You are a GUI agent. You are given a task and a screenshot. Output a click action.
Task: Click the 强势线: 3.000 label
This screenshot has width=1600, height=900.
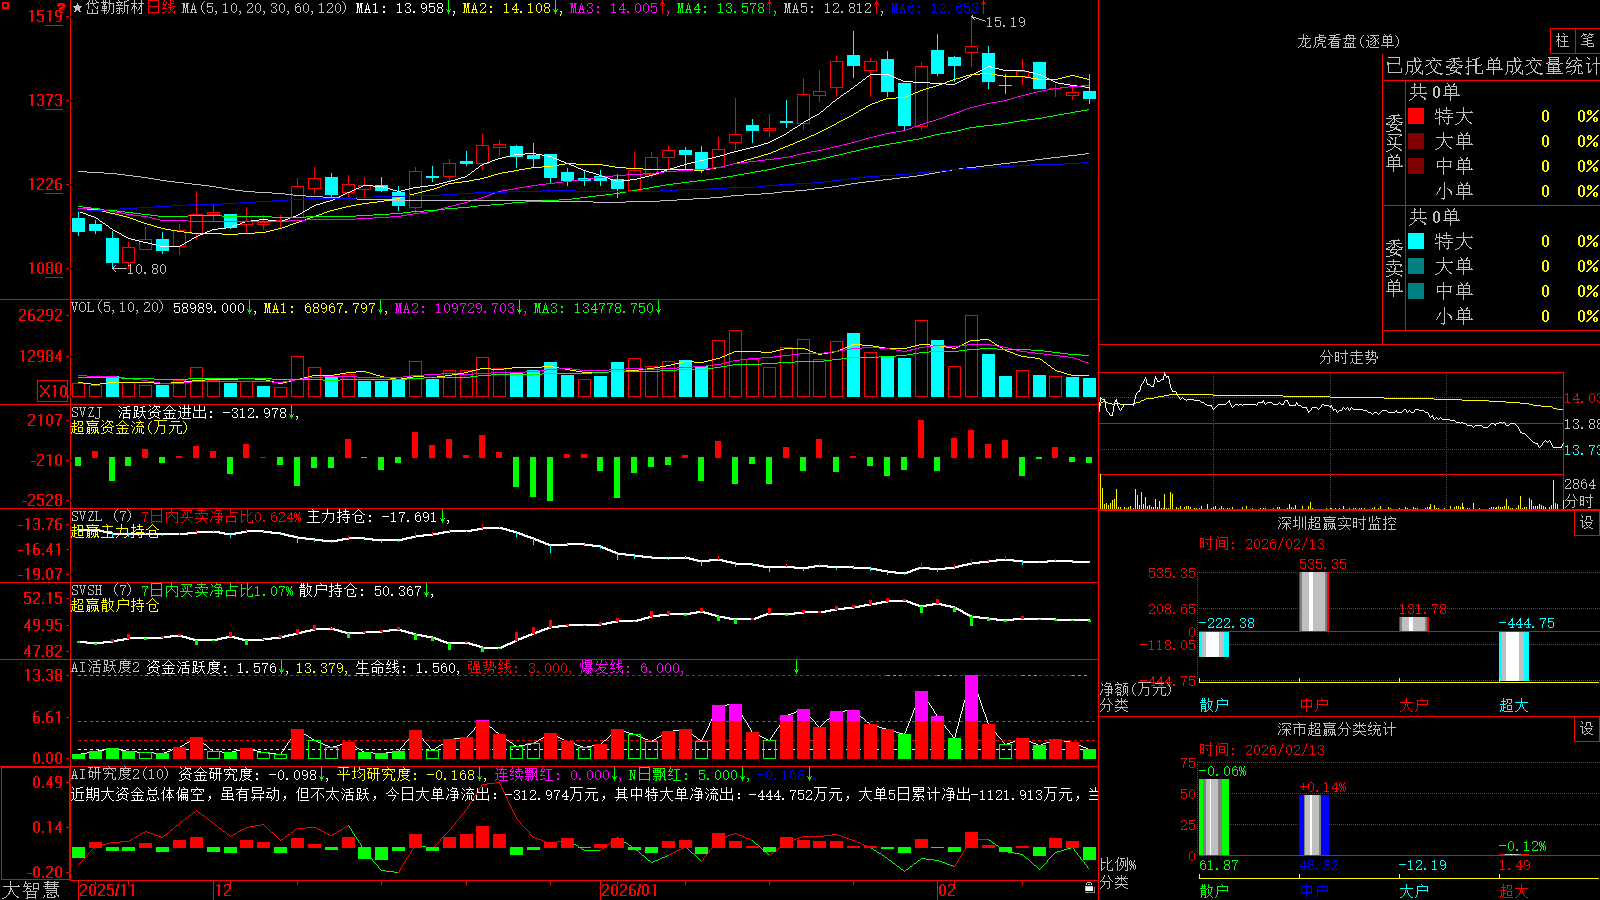pyautogui.click(x=519, y=668)
